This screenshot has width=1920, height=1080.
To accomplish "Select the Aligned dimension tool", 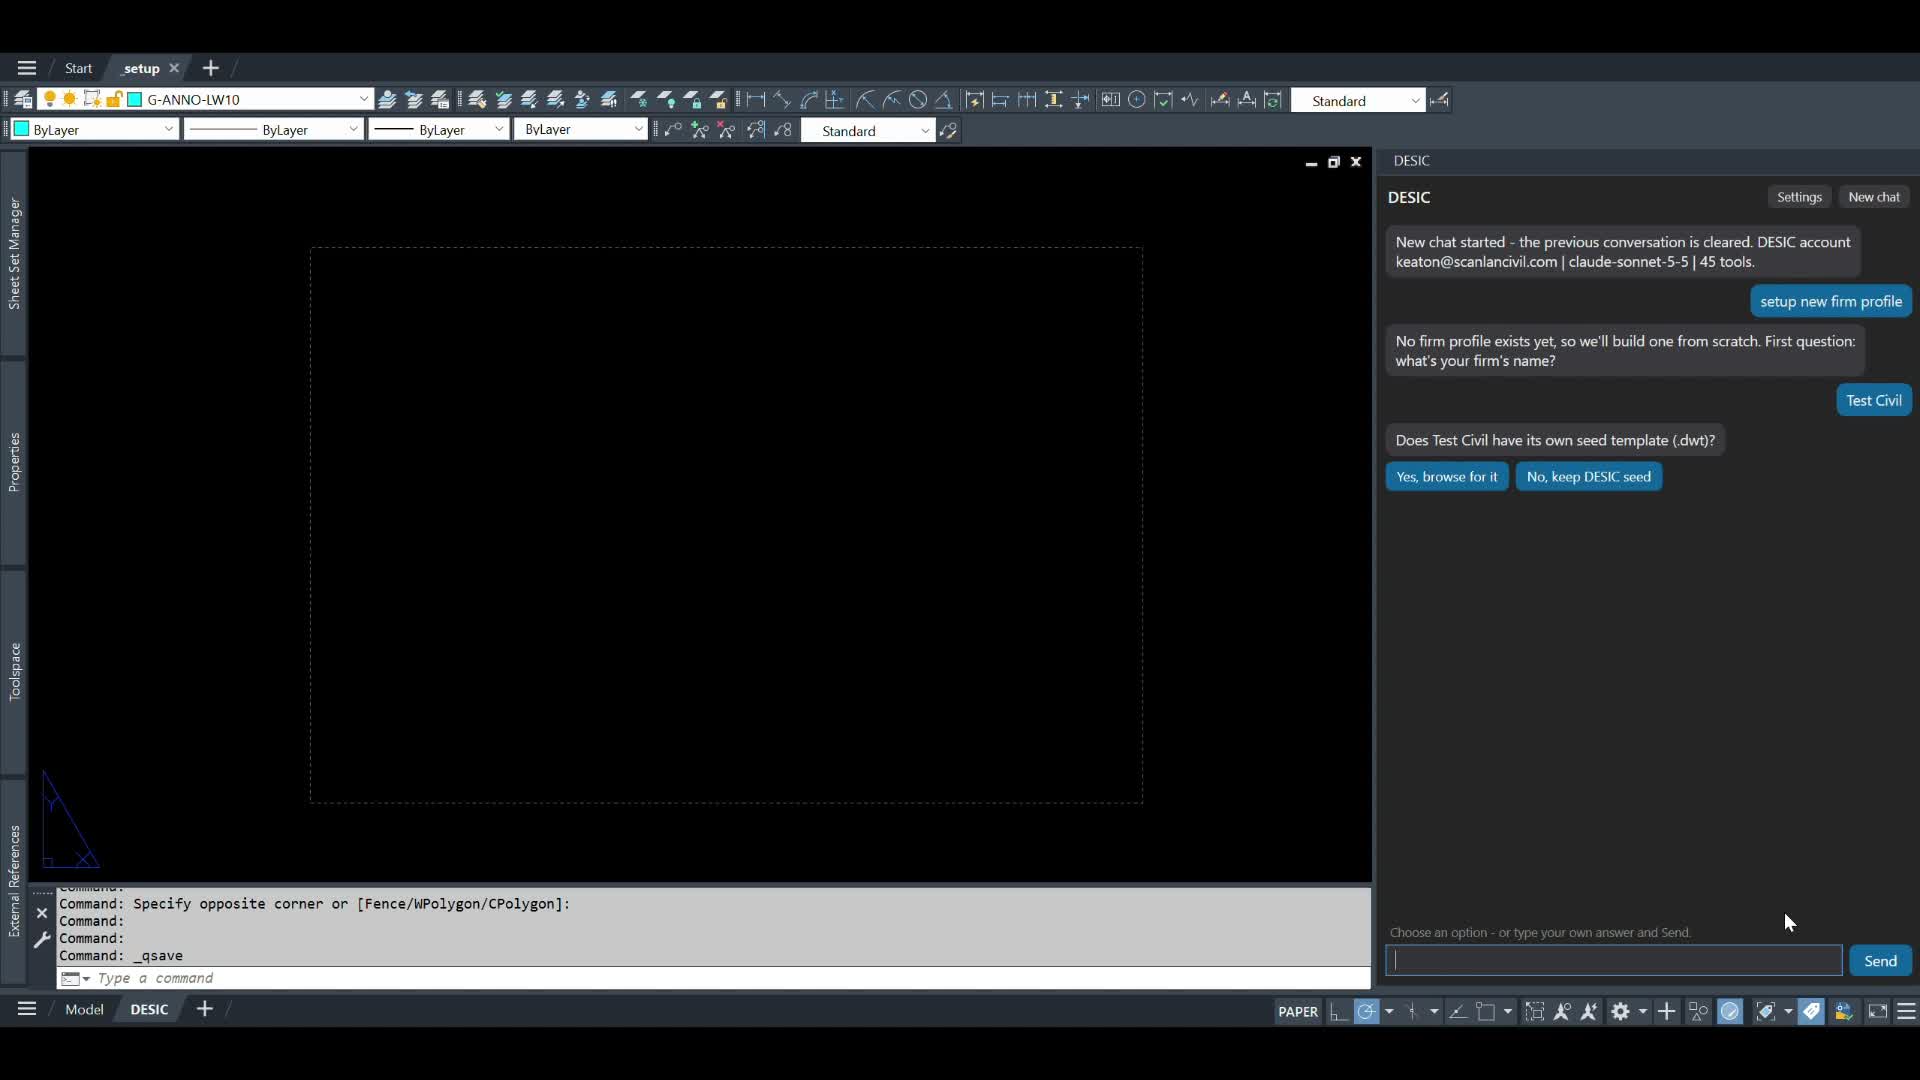I will 782,100.
